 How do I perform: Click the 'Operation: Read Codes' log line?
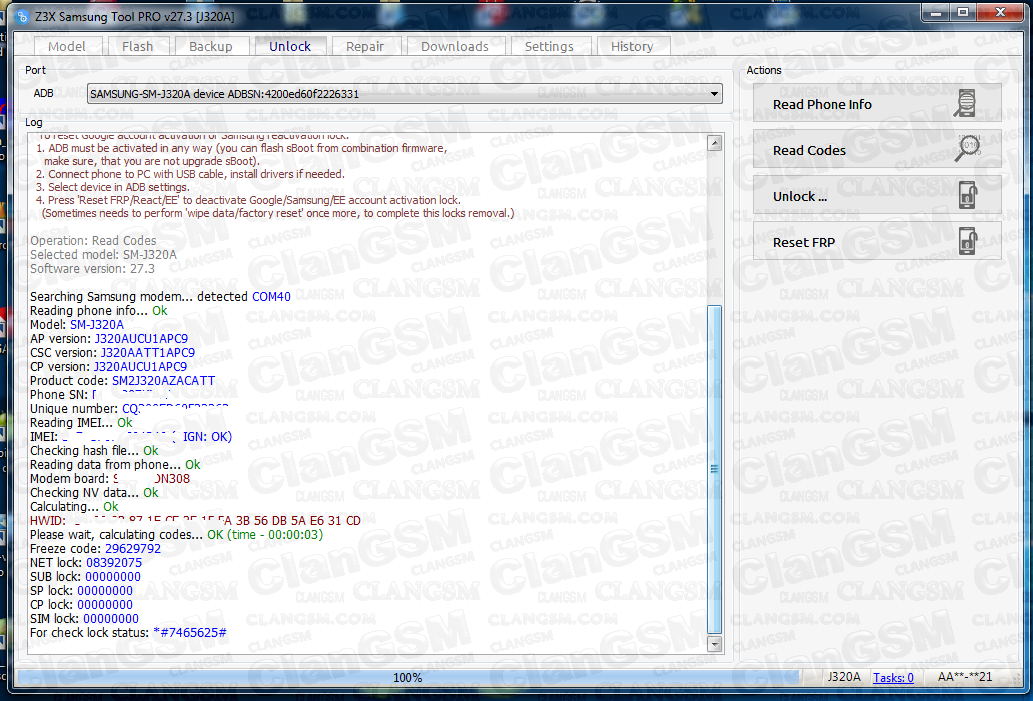point(93,240)
